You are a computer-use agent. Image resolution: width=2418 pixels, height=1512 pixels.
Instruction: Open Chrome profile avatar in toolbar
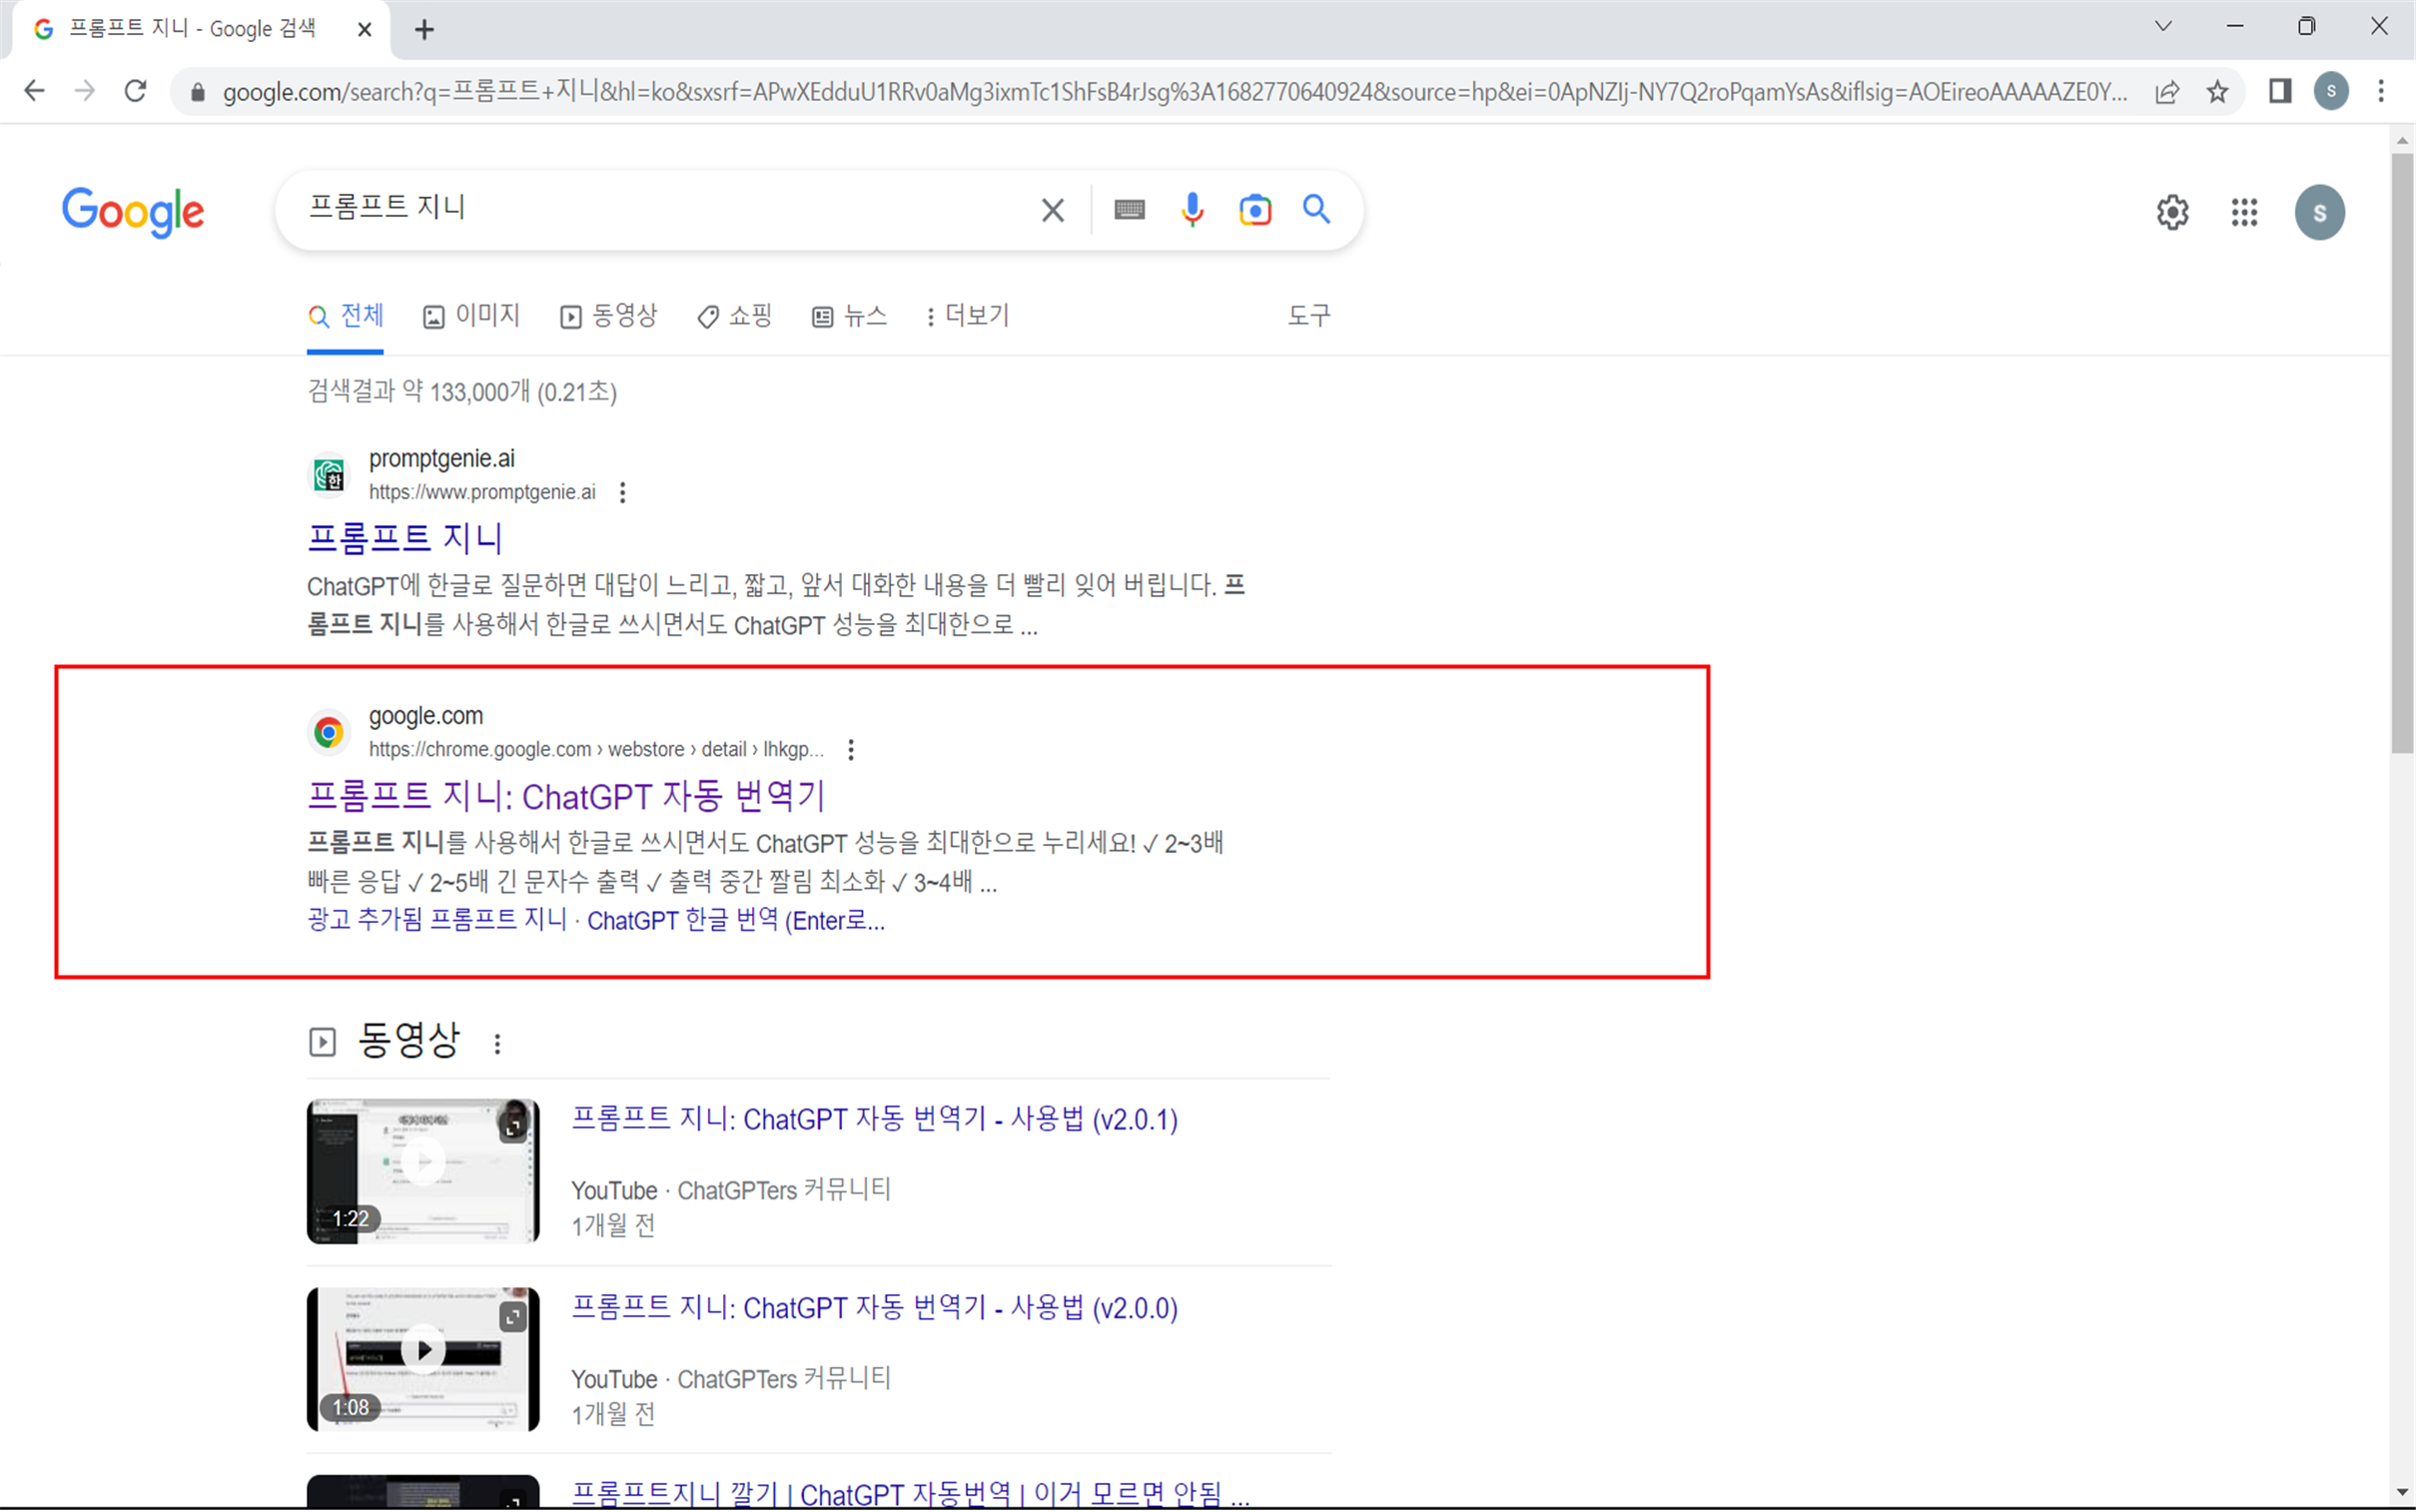pos(2331,91)
